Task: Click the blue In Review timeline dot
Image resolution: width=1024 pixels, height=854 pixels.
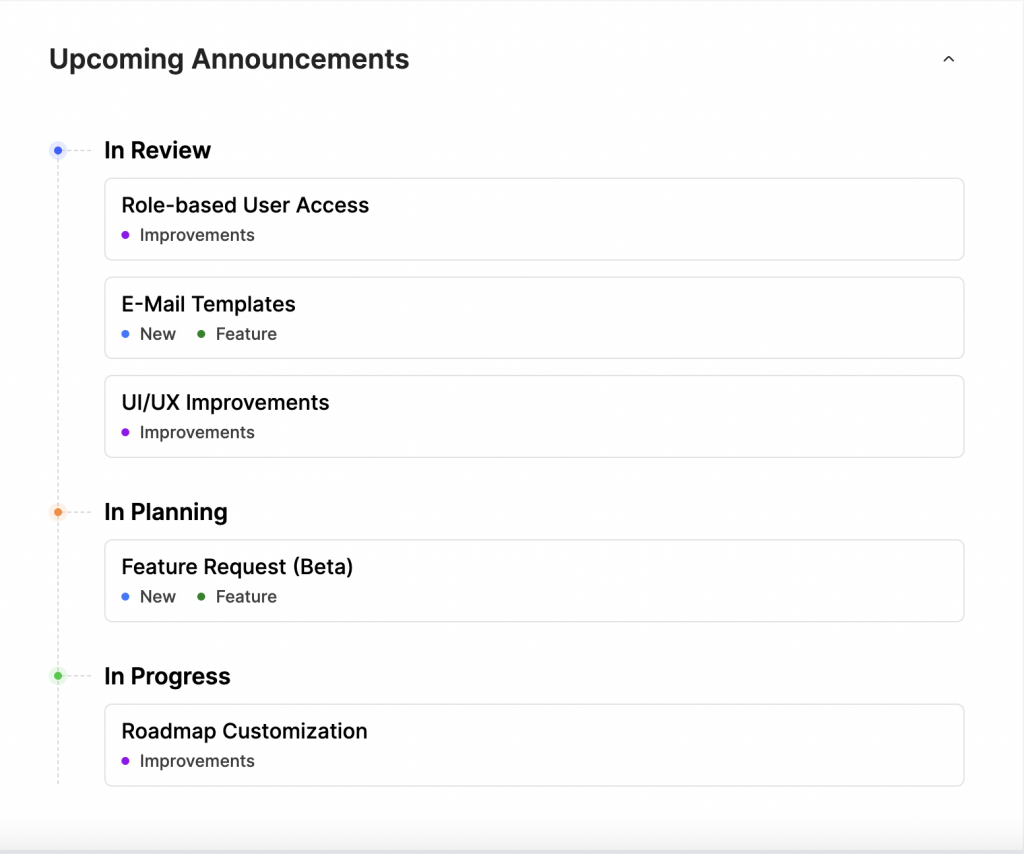Action: [x=58, y=151]
